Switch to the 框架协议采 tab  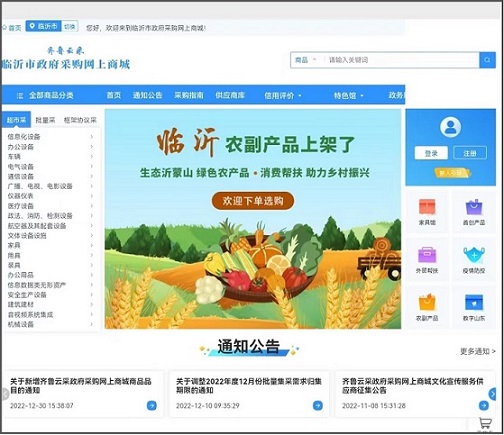tap(80, 120)
